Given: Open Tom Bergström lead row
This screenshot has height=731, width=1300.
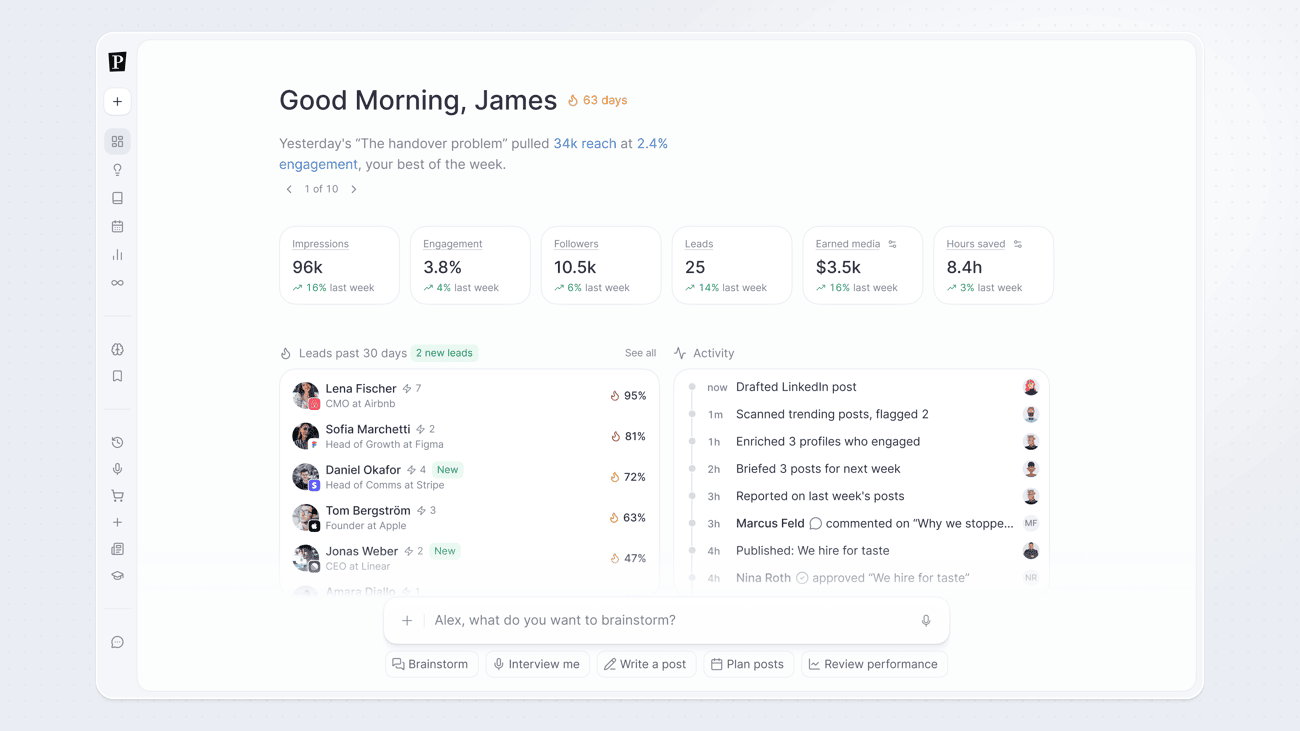Looking at the screenshot, I should click(x=469, y=518).
